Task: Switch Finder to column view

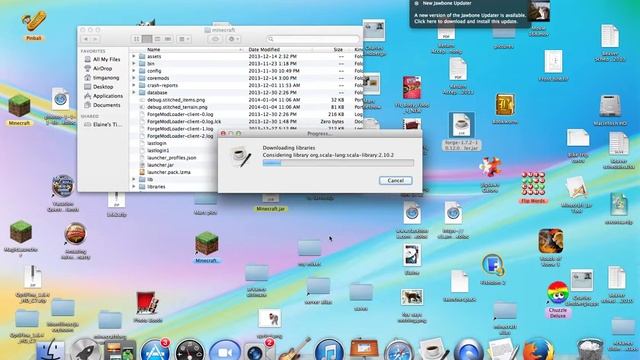Action: pos(158,39)
